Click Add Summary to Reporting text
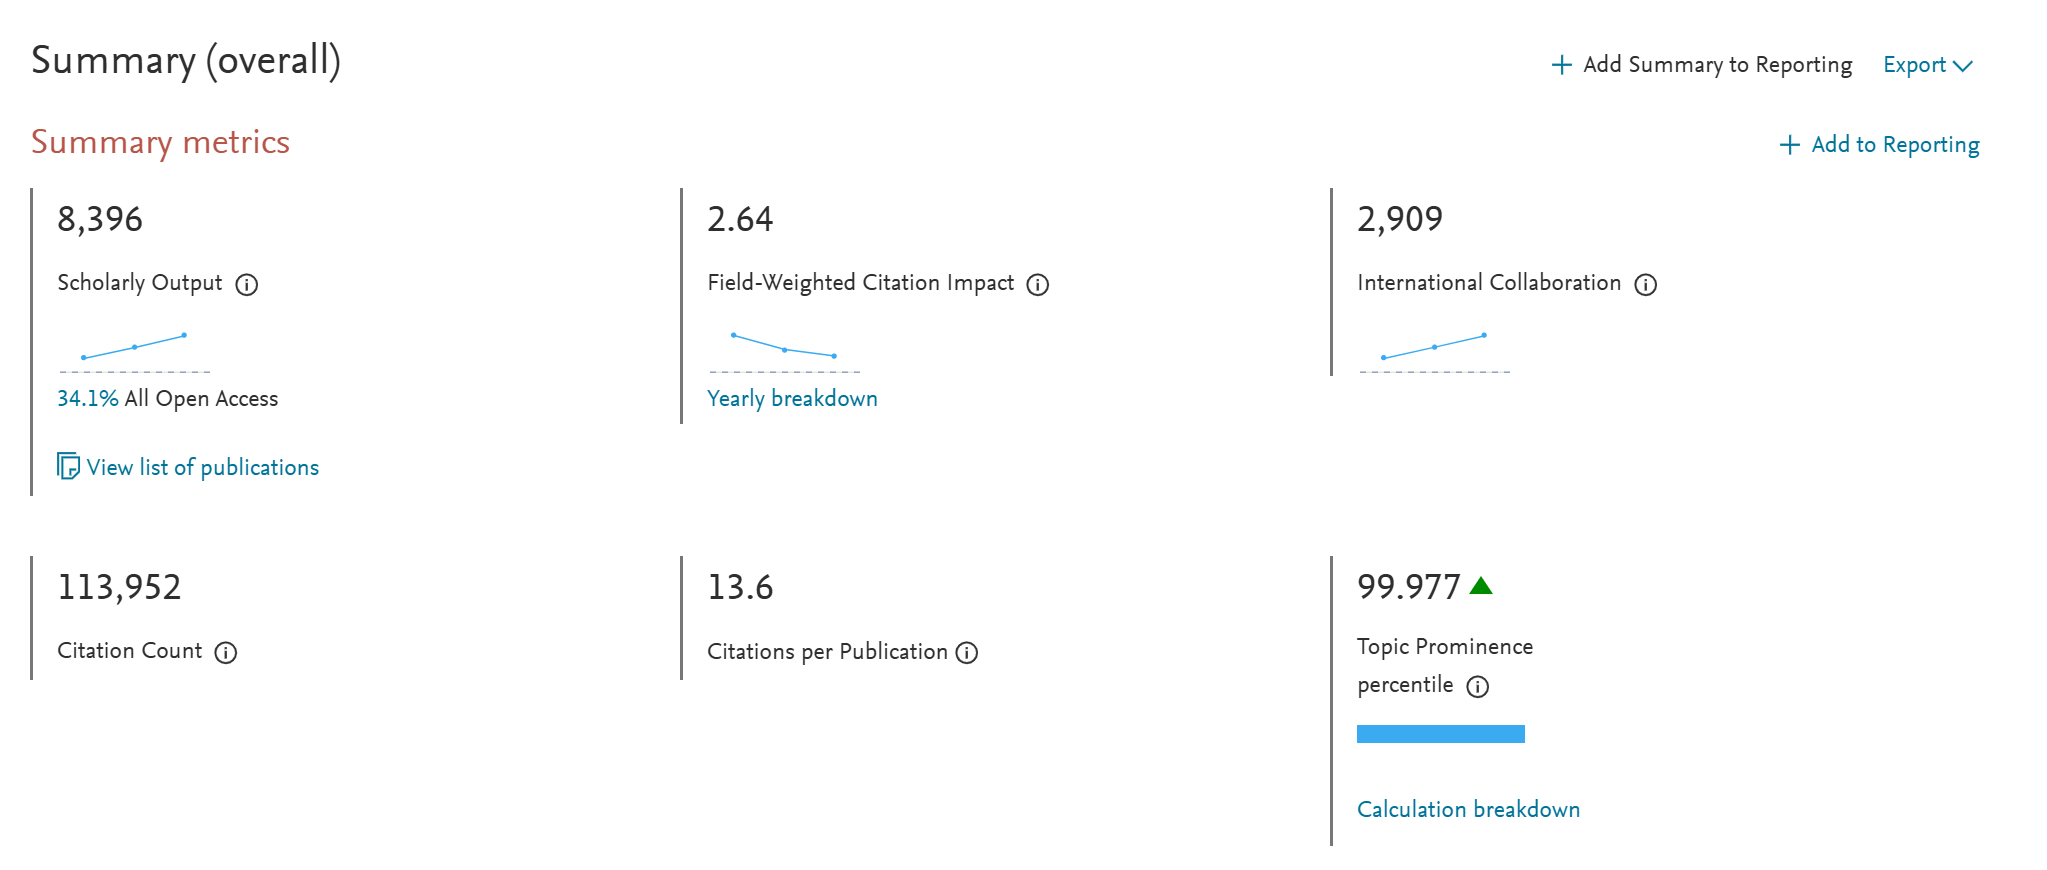The height and width of the screenshot is (870, 2047). pos(1718,65)
